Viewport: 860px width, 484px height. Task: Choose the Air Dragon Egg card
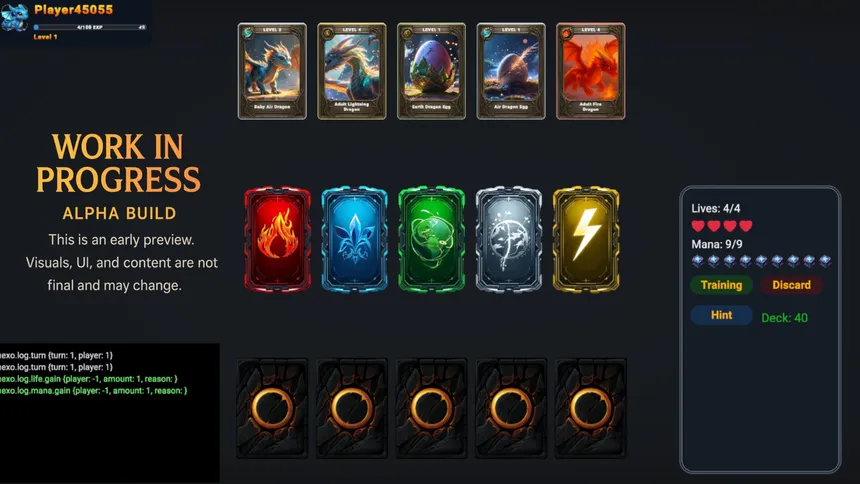coord(511,71)
